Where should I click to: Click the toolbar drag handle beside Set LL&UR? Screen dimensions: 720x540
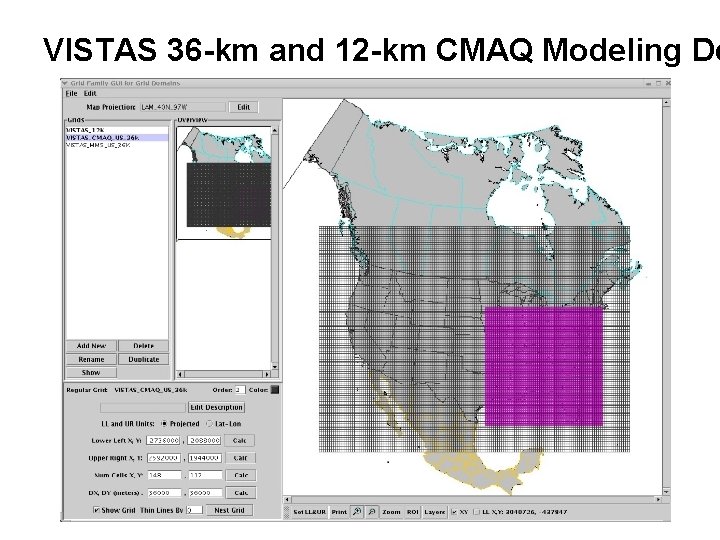point(286,512)
